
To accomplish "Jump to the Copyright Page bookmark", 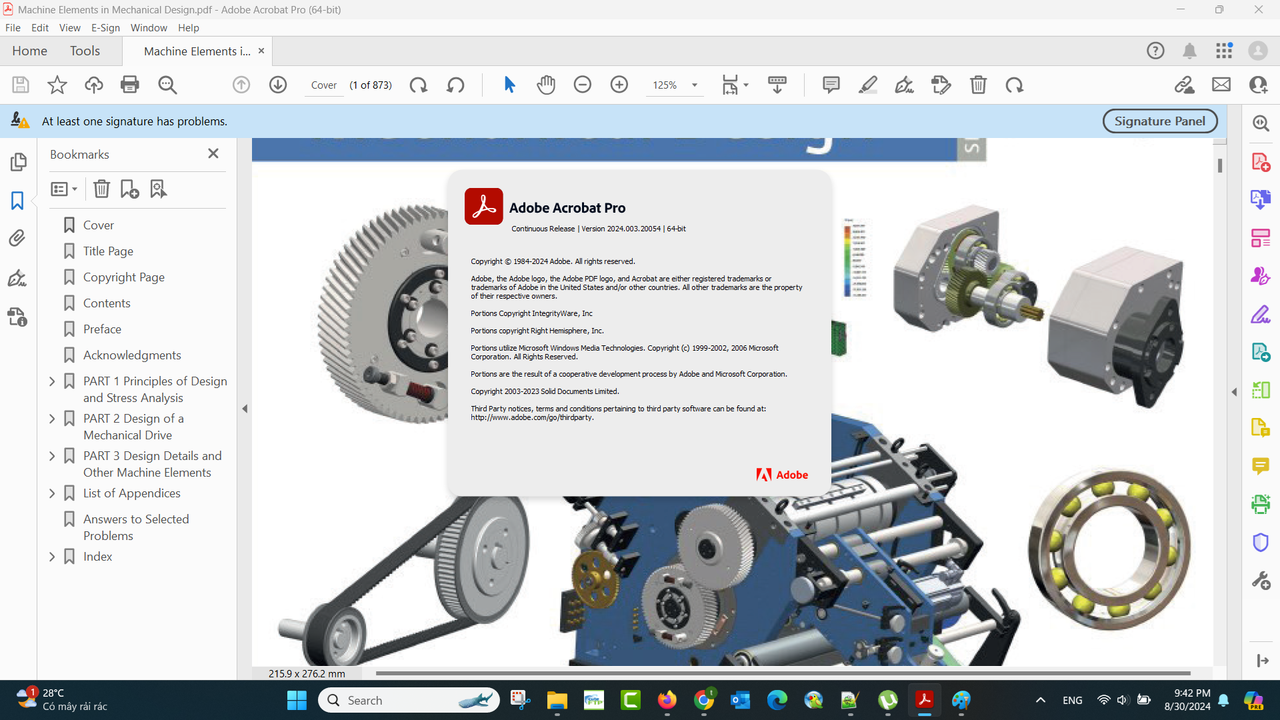I will tap(124, 277).
